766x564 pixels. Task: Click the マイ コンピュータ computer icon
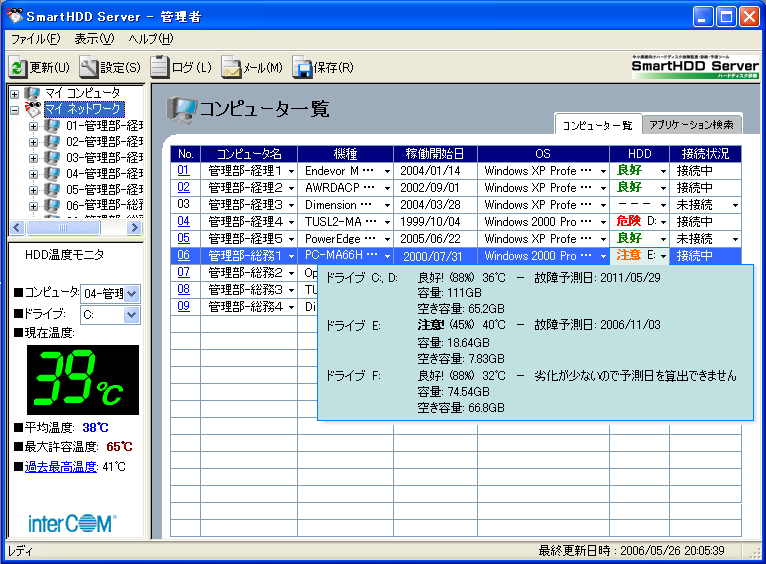[32, 93]
